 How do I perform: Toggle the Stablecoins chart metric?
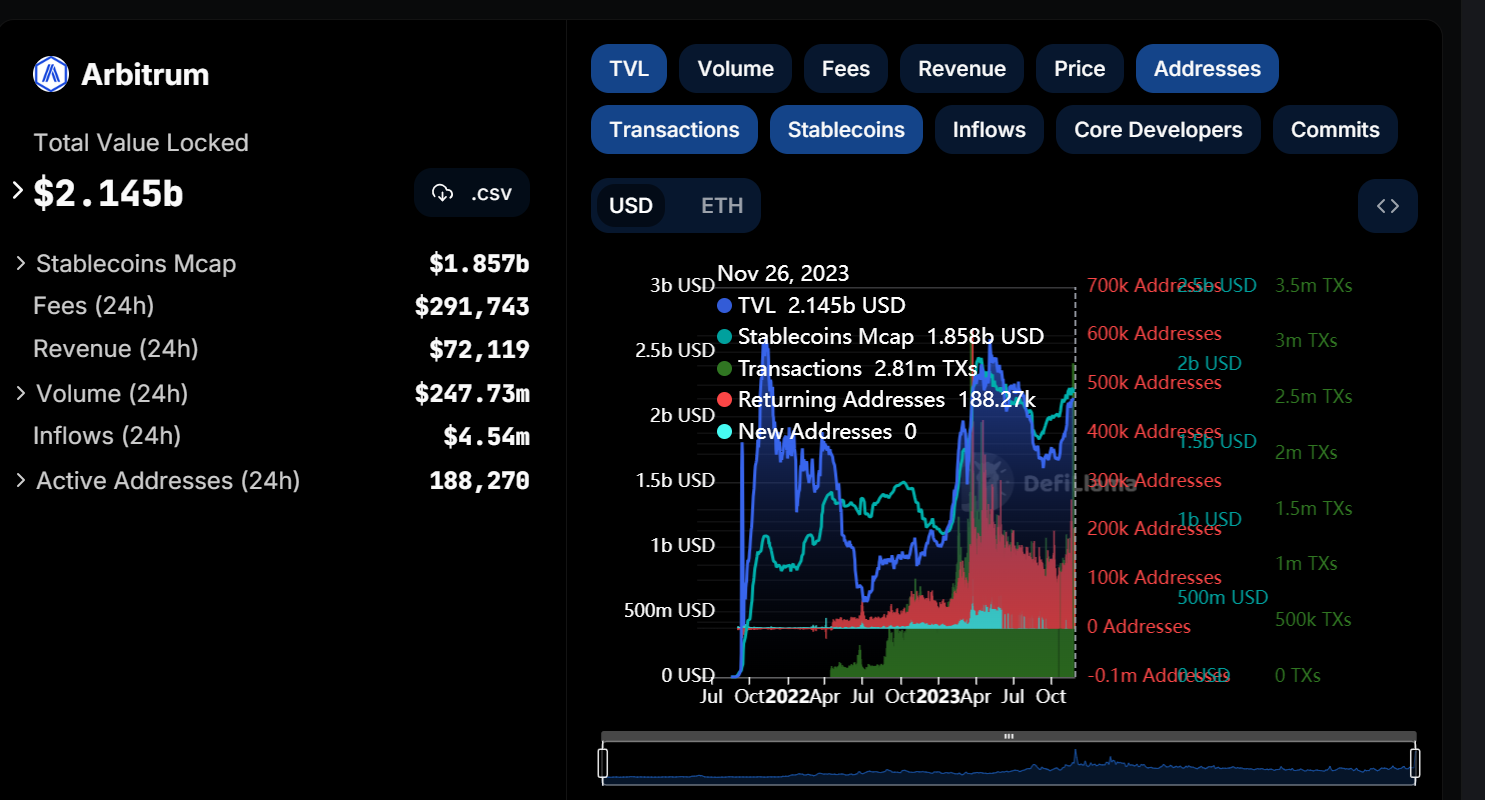coord(846,130)
